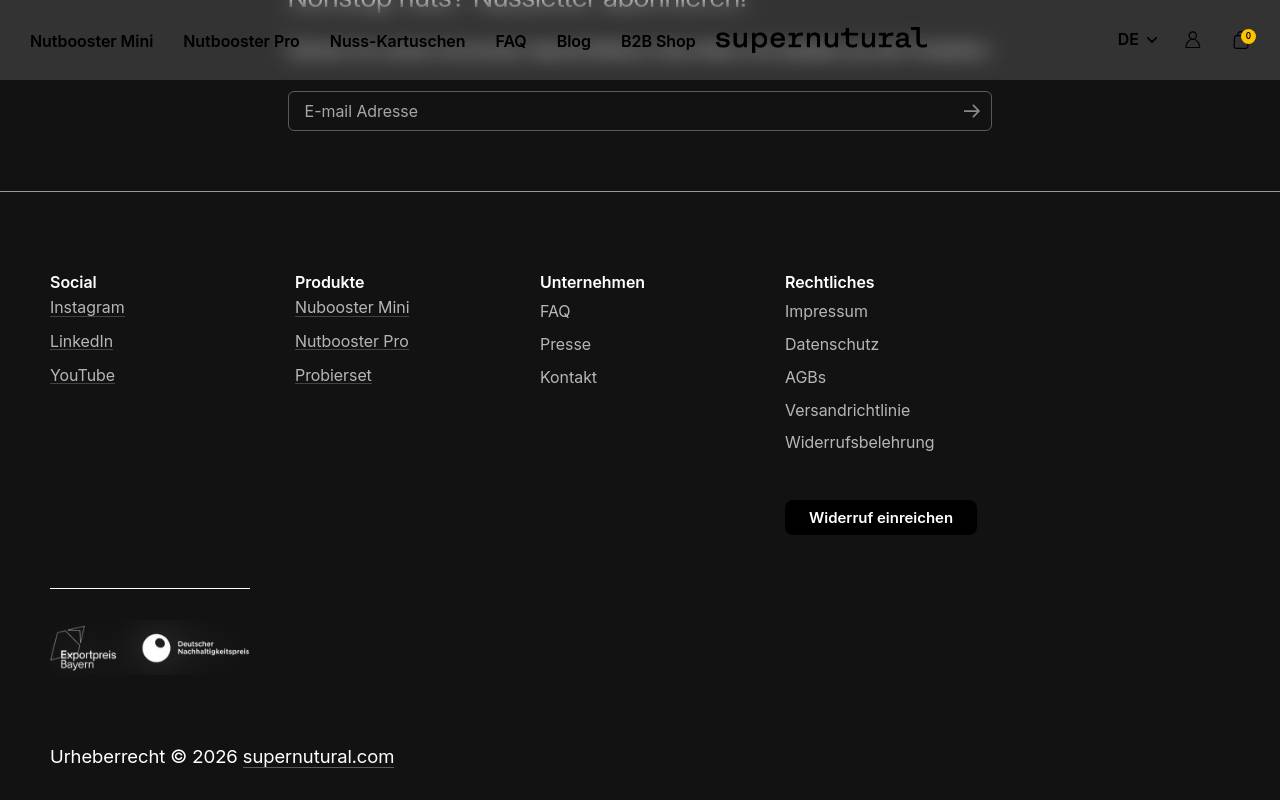This screenshot has height=800, width=1280.
Task: Open the AGBs legal link
Action: [x=805, y=377]
